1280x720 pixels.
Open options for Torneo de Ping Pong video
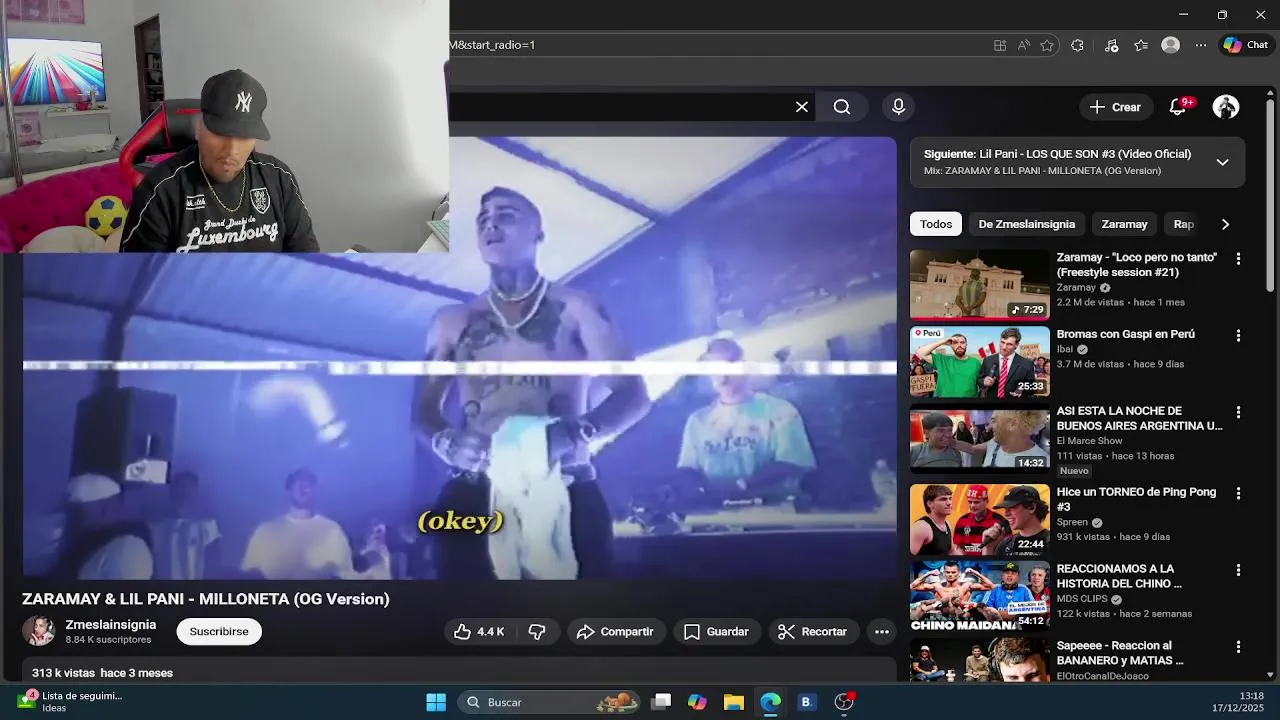[x=1238, y=494]
